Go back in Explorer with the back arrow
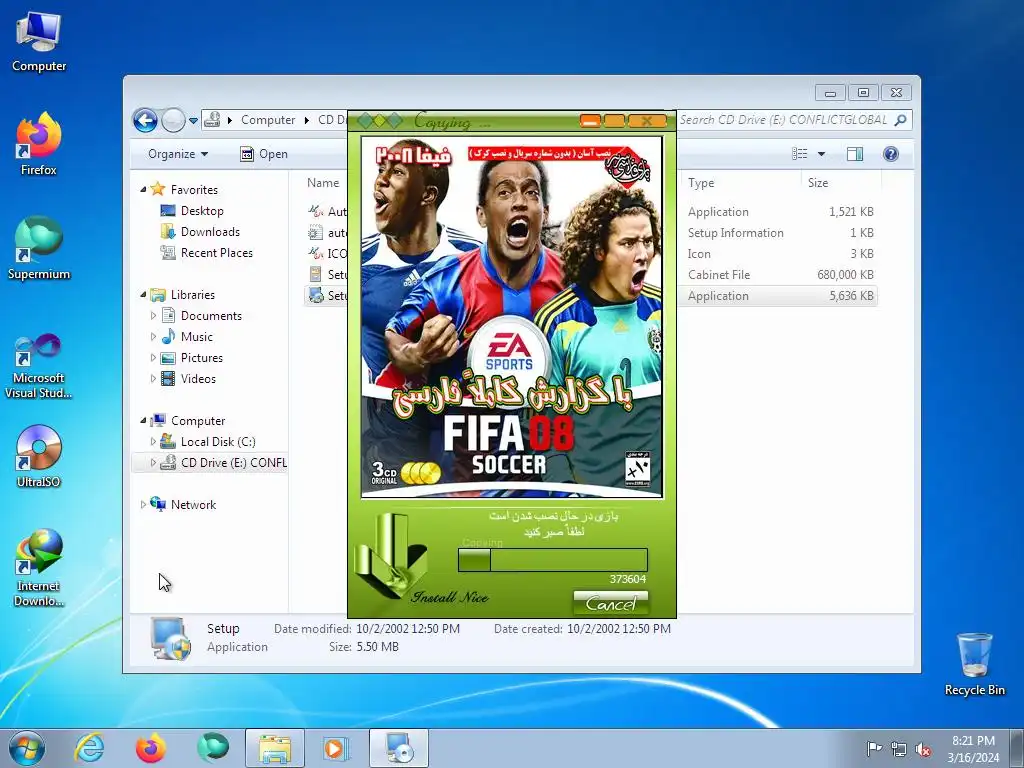The width and height of the screenshot is (1024, 768). (145, 120)
